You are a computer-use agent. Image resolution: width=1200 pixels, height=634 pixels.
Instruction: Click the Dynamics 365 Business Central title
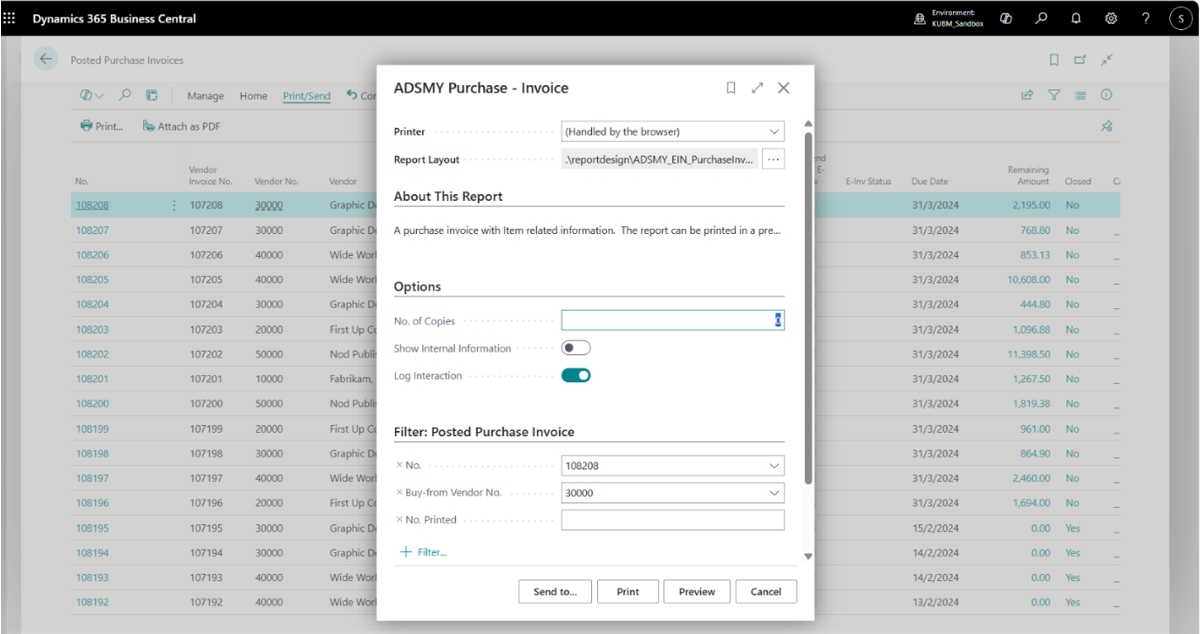coord(114,18)
